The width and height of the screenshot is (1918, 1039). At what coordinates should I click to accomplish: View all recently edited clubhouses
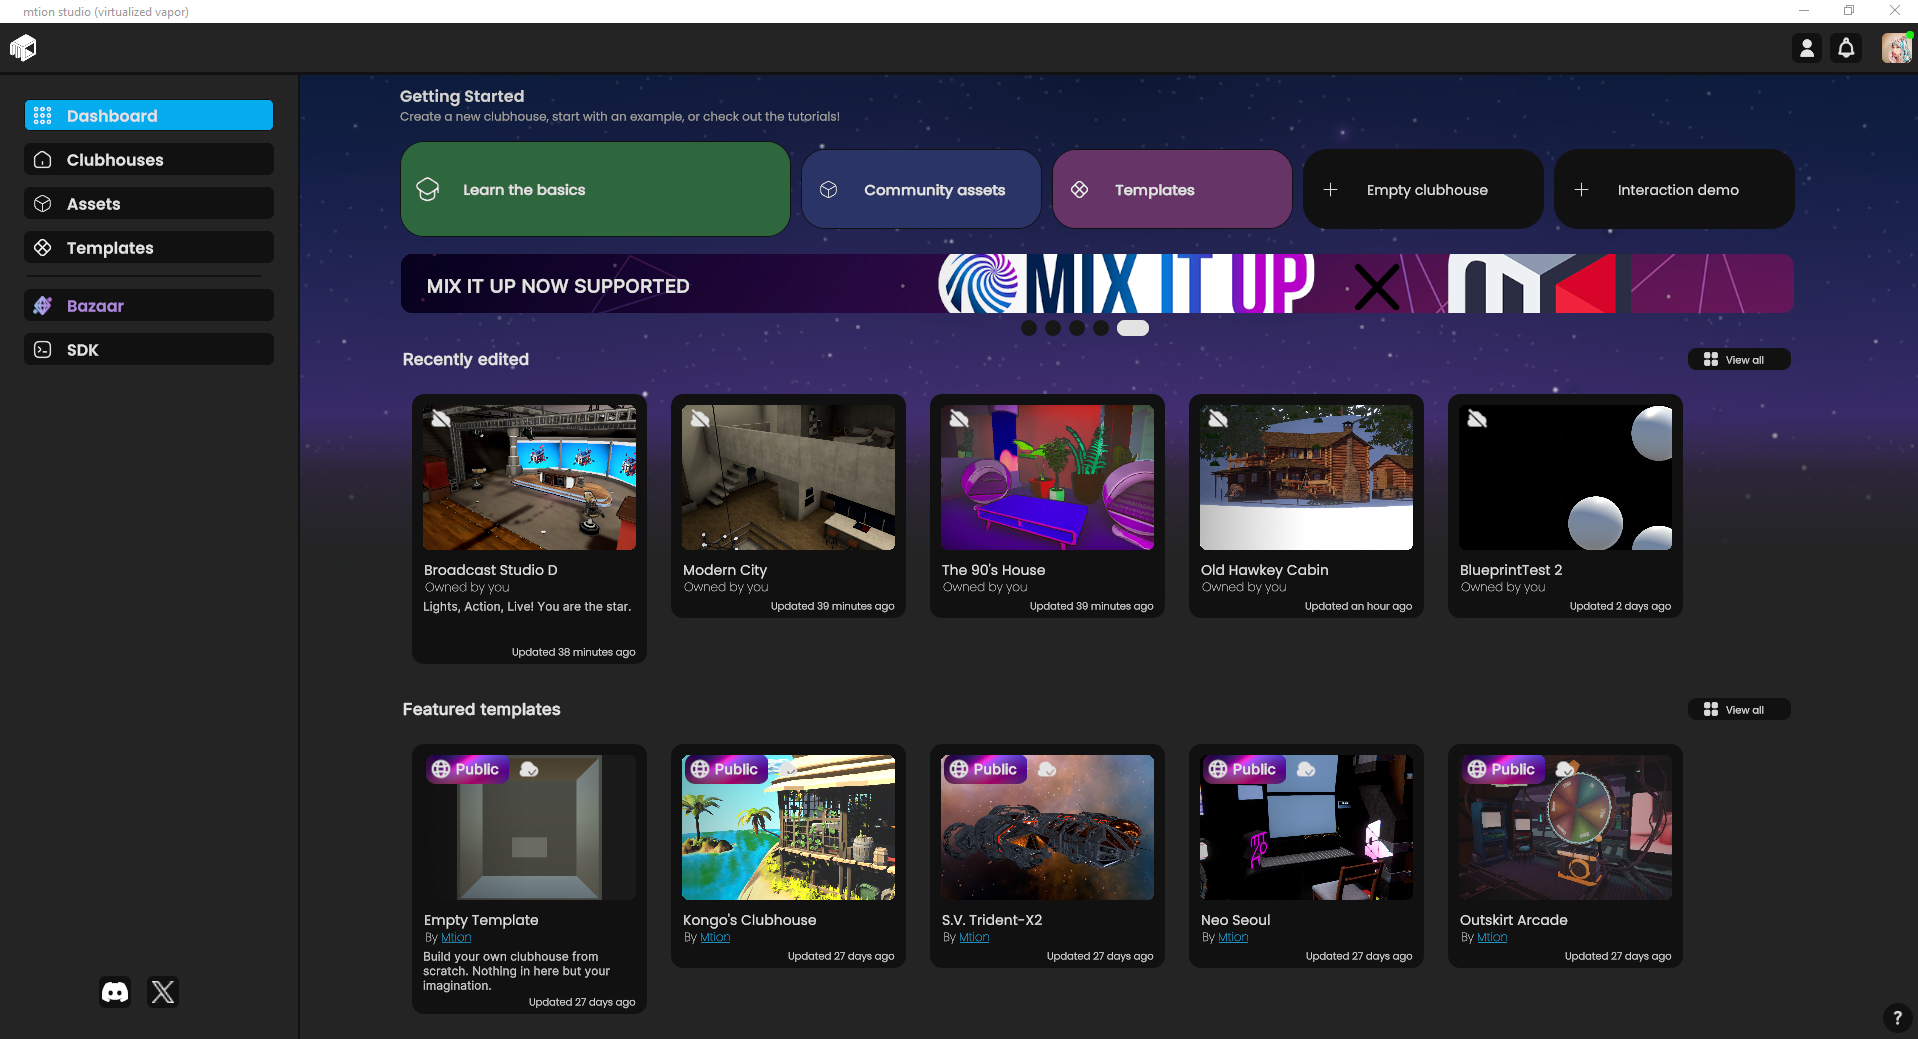click(x=1738, y=360)
